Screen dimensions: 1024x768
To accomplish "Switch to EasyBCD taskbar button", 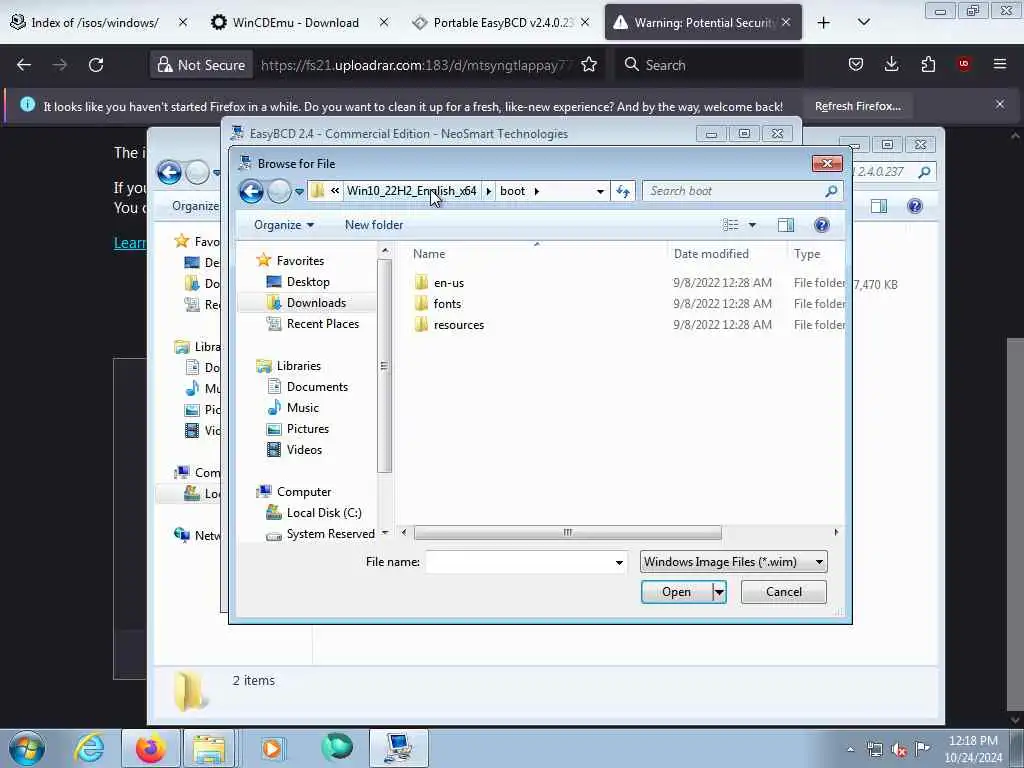I will (x=398, y=748).
